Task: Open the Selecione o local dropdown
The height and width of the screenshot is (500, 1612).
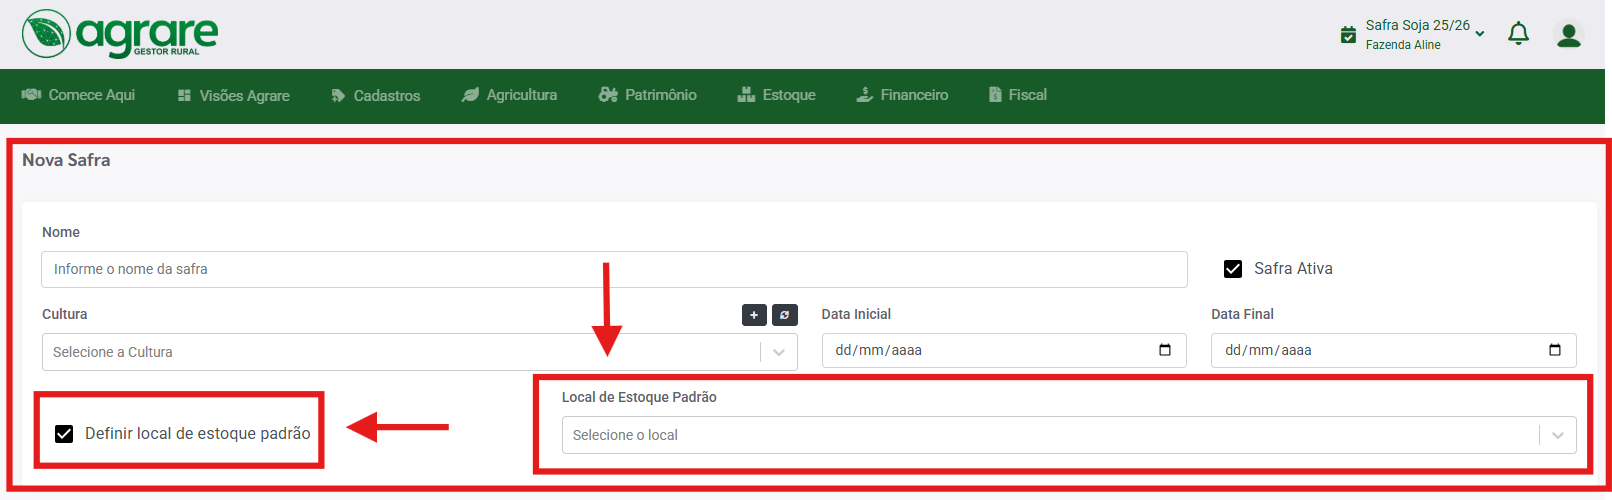Action: [1069, 435]
